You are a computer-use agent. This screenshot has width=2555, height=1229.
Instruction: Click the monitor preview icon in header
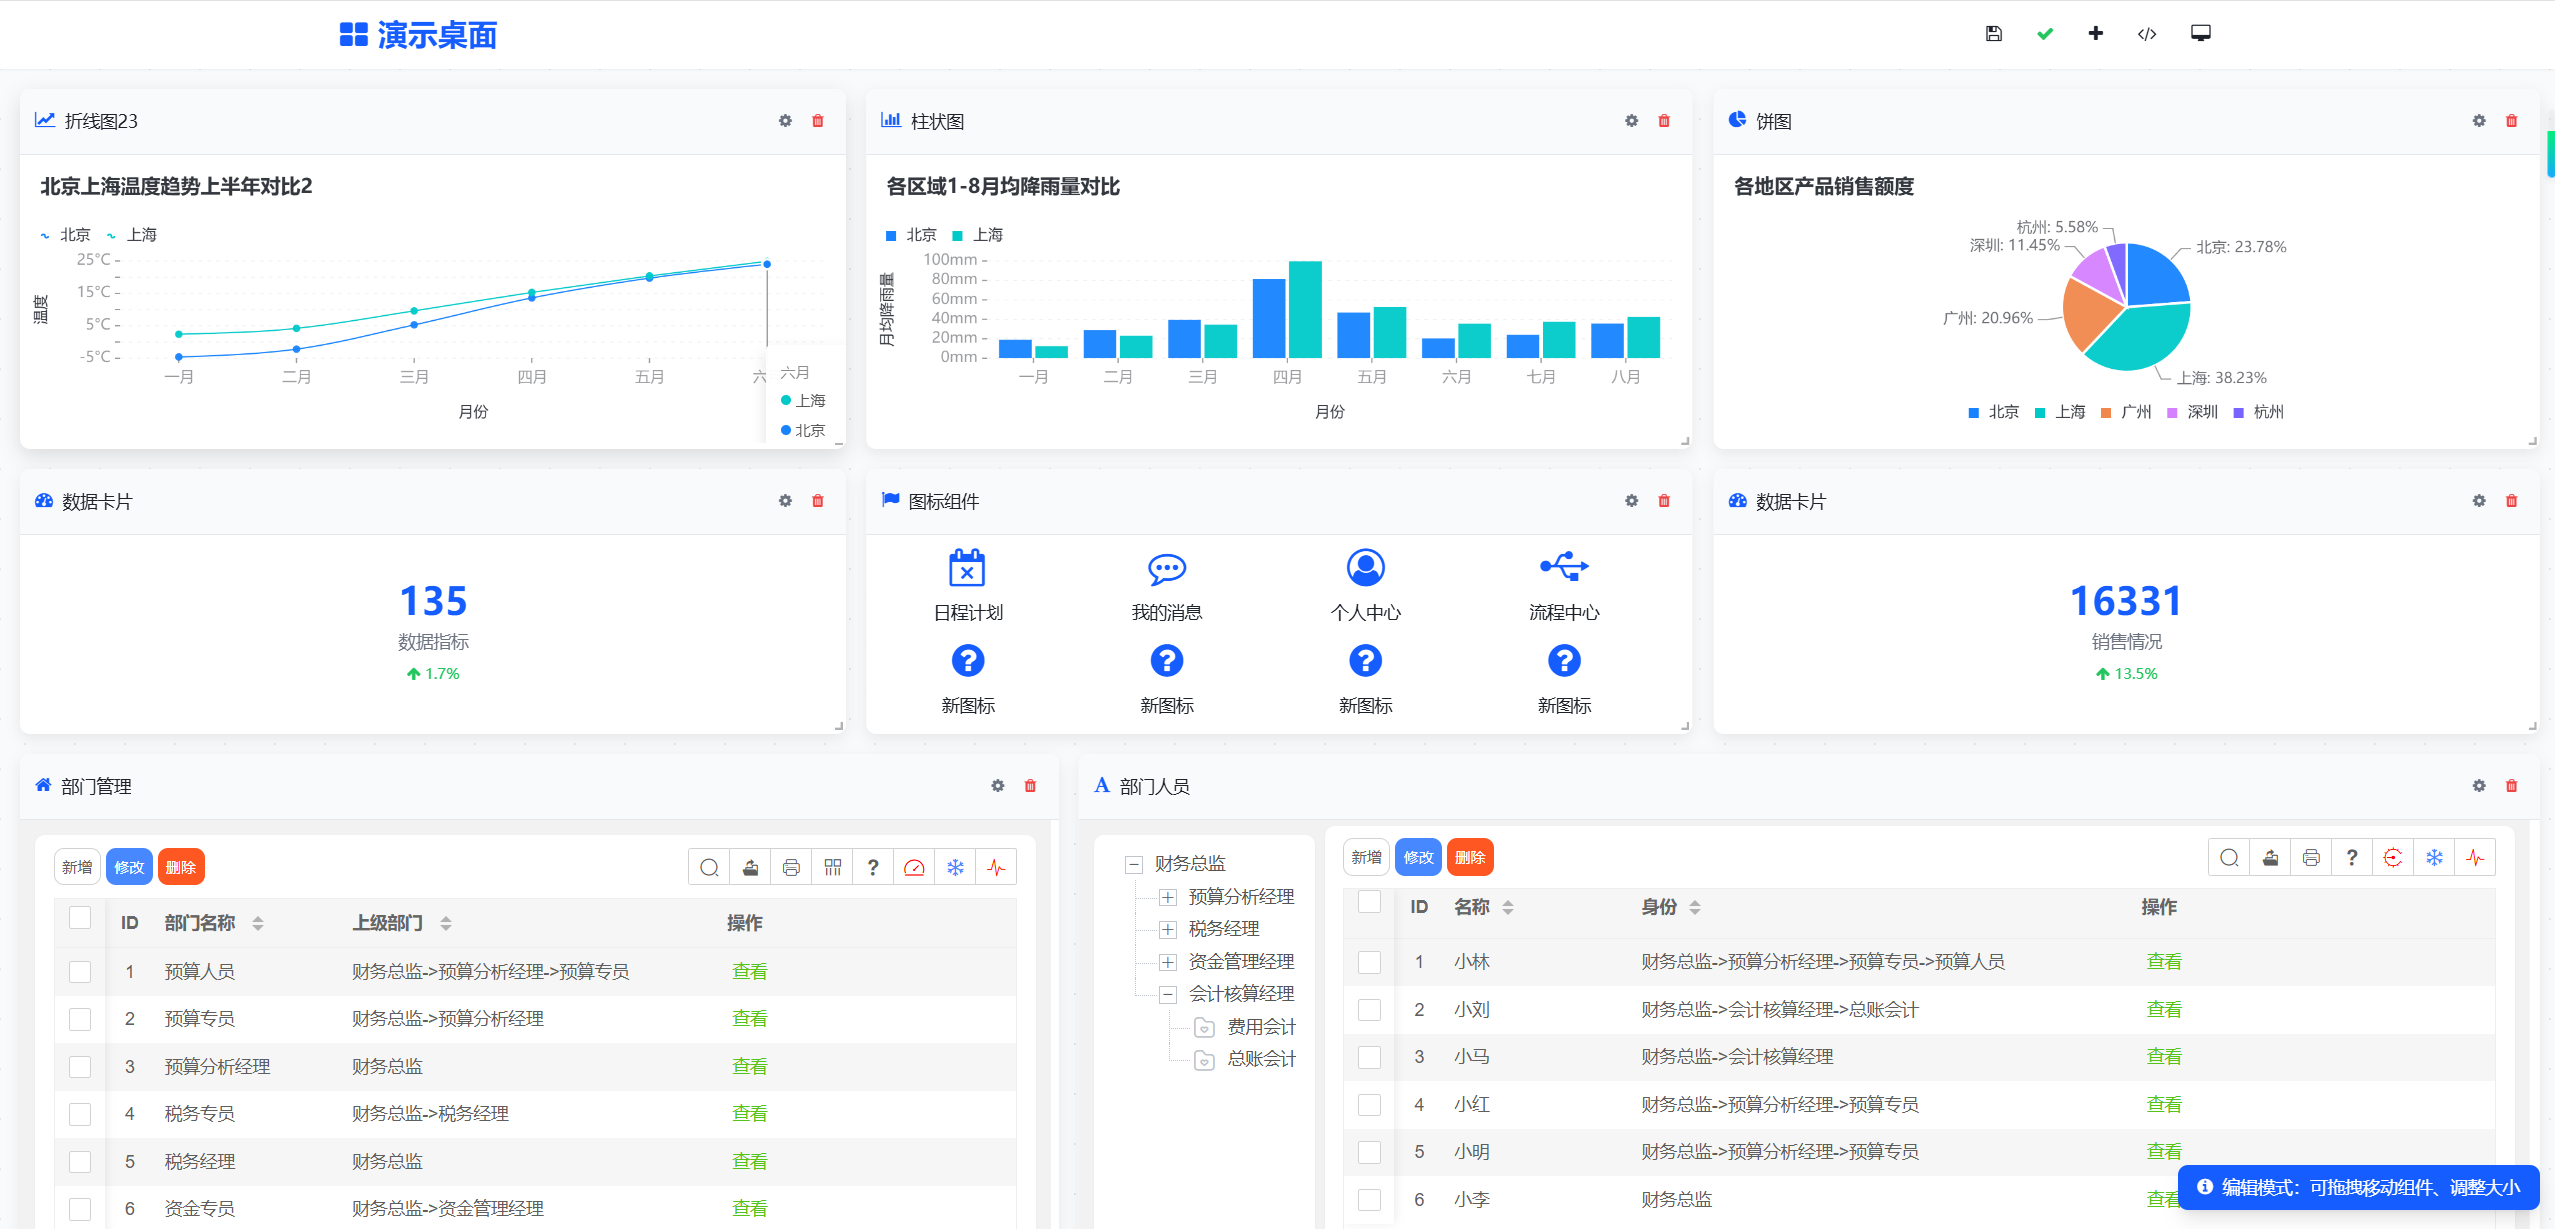(2200, 34)
